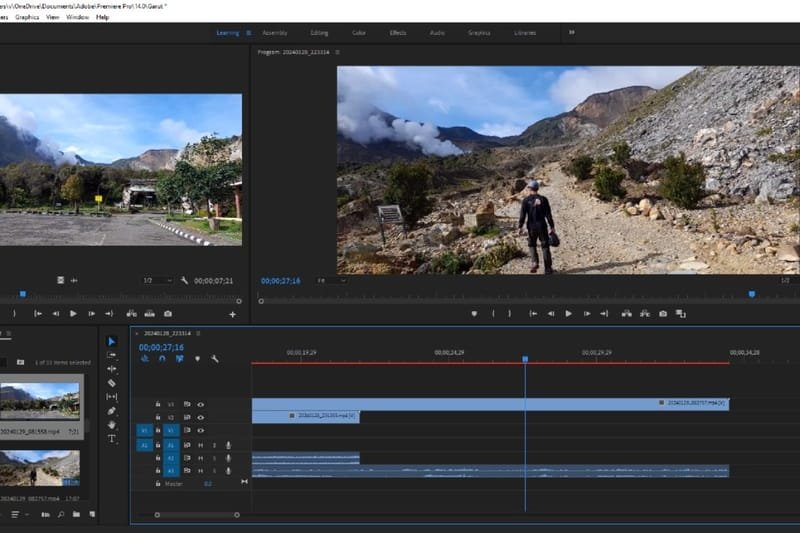Open timeline display settings wrench
The width and height of the screenshot is (800, 533).
pos(215,359)
